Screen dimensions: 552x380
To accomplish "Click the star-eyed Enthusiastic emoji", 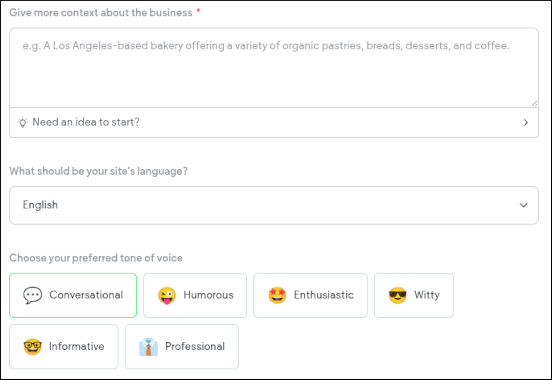I will pyautogui.click(x=277, y=295).
